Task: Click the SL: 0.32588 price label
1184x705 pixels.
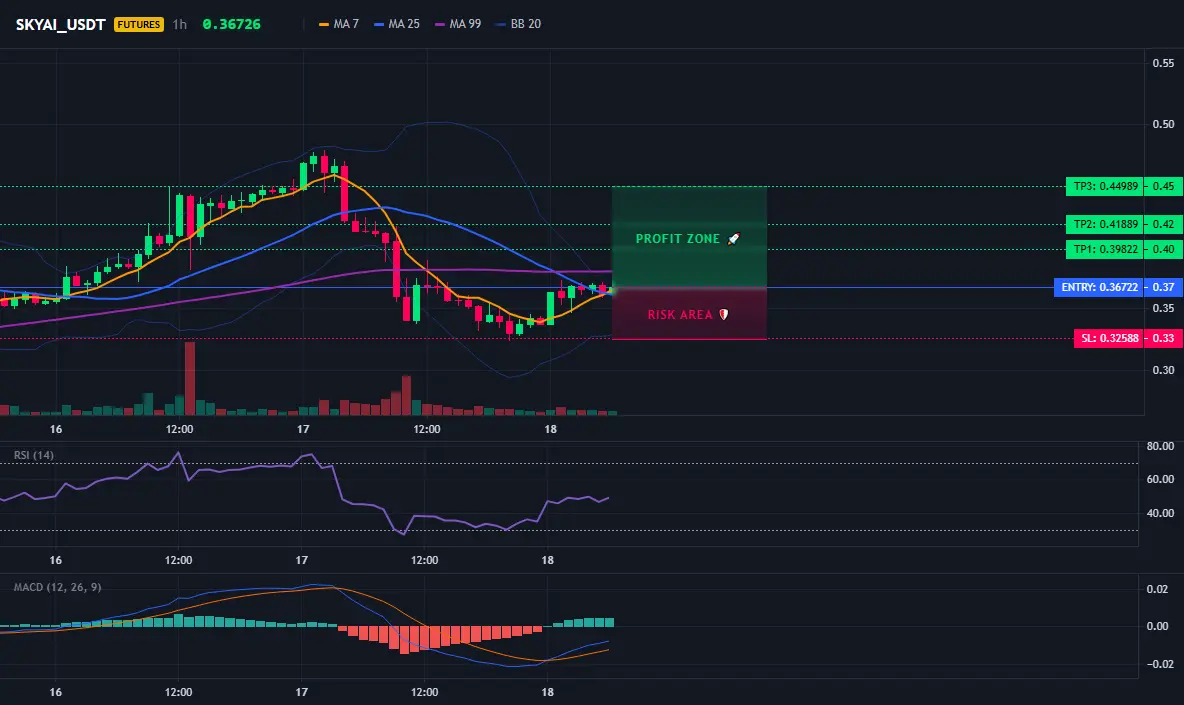Action: 1108,338
